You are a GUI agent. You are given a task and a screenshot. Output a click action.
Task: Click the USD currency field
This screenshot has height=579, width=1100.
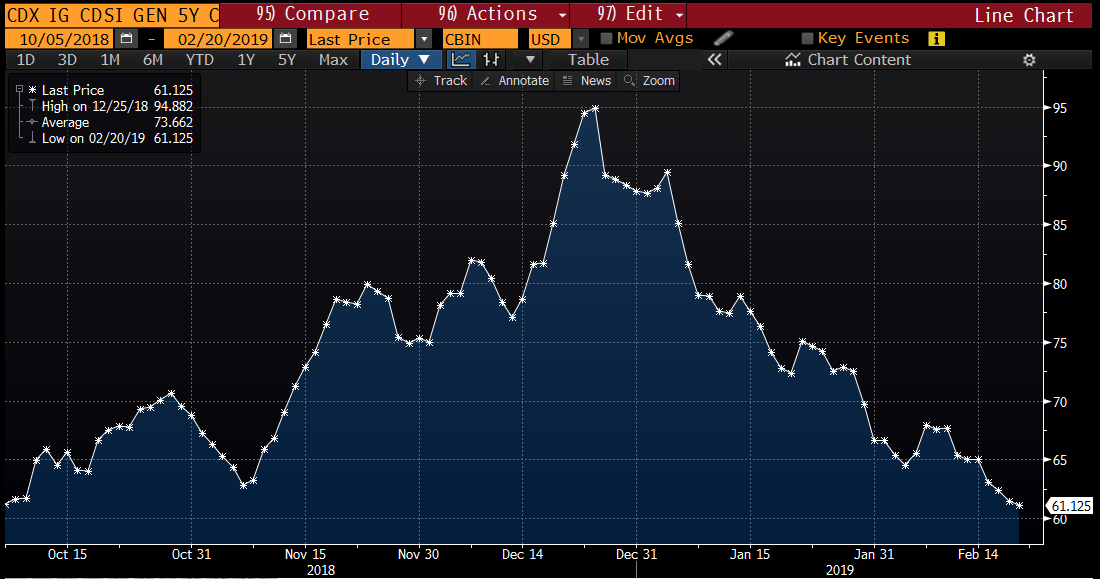(x=550, y=39)
